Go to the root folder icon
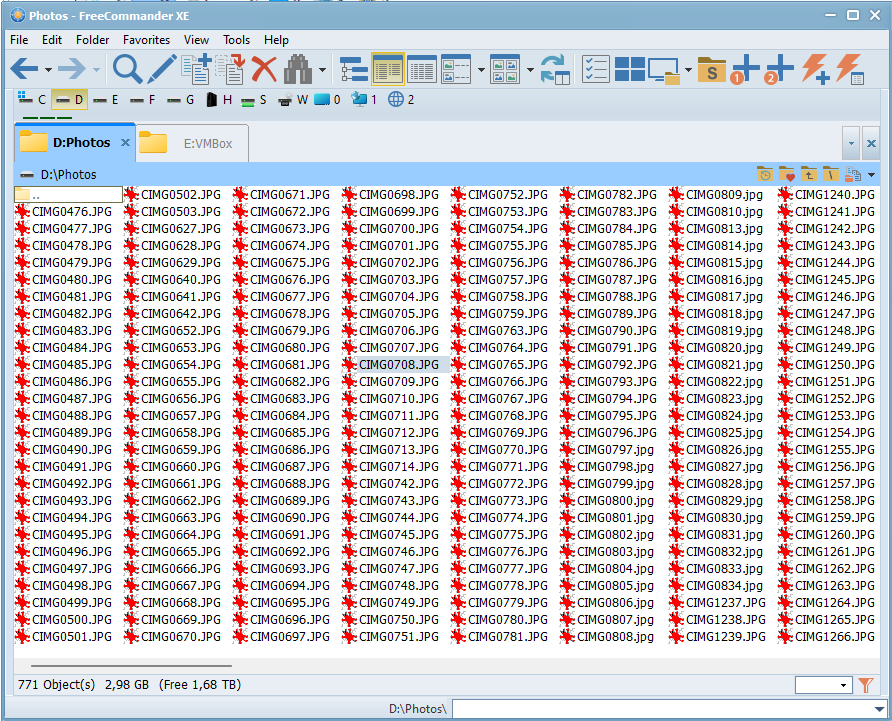This screenshot has height=721, width=892. tap(831, 174)
